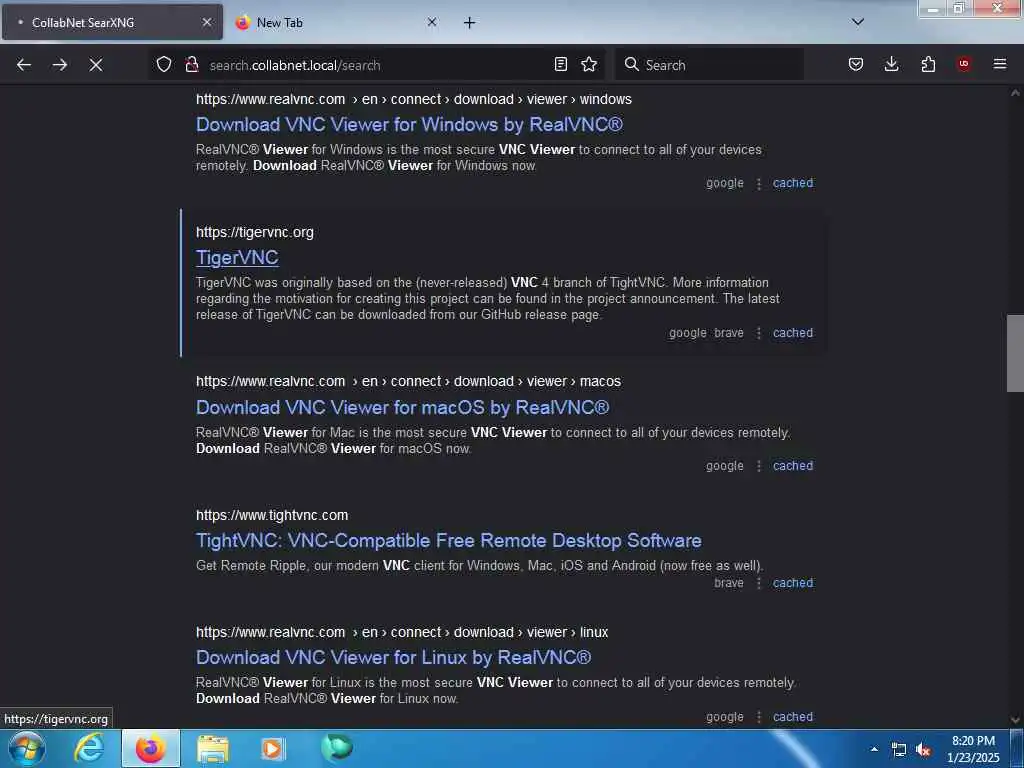Screen dimensions: 1024x768
Task: Click the realvnc.com macos breadcrumb URL
Action: [408, 381]
